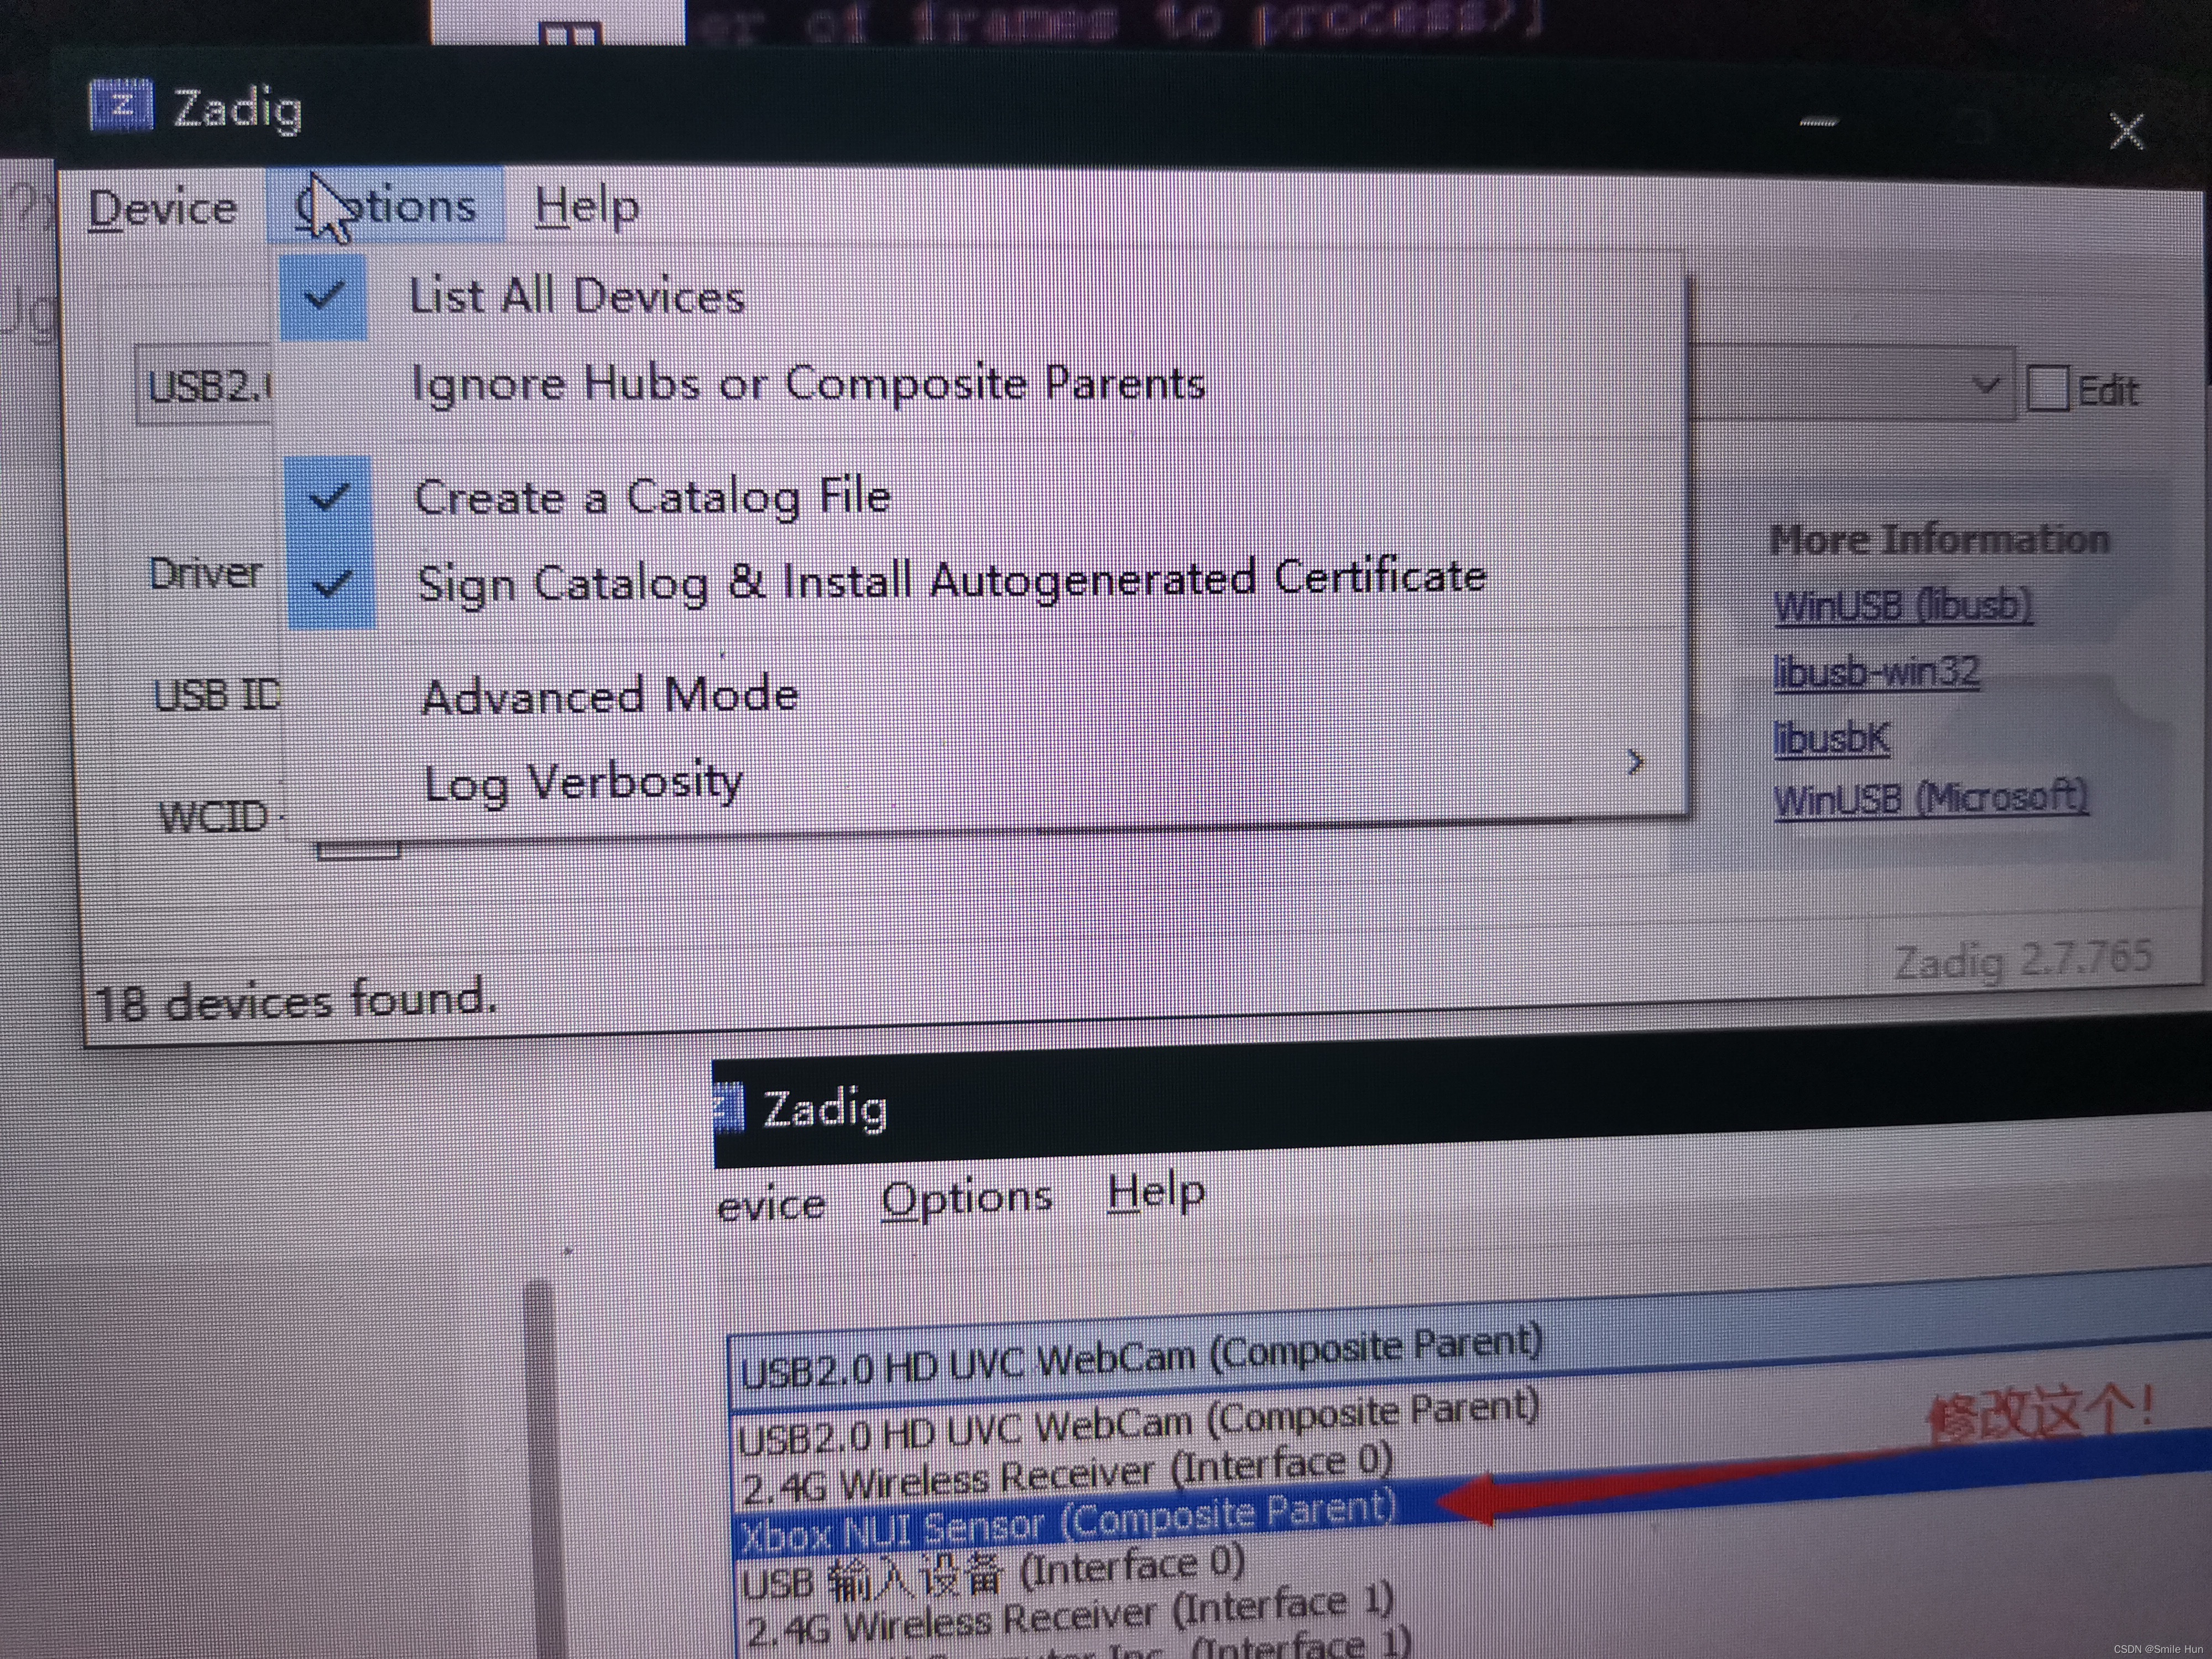The height and width of the screenshot is (1659, 2212).
Task: Enable Ignore Hubs or Composite Parents
Action: pos(808,384)
